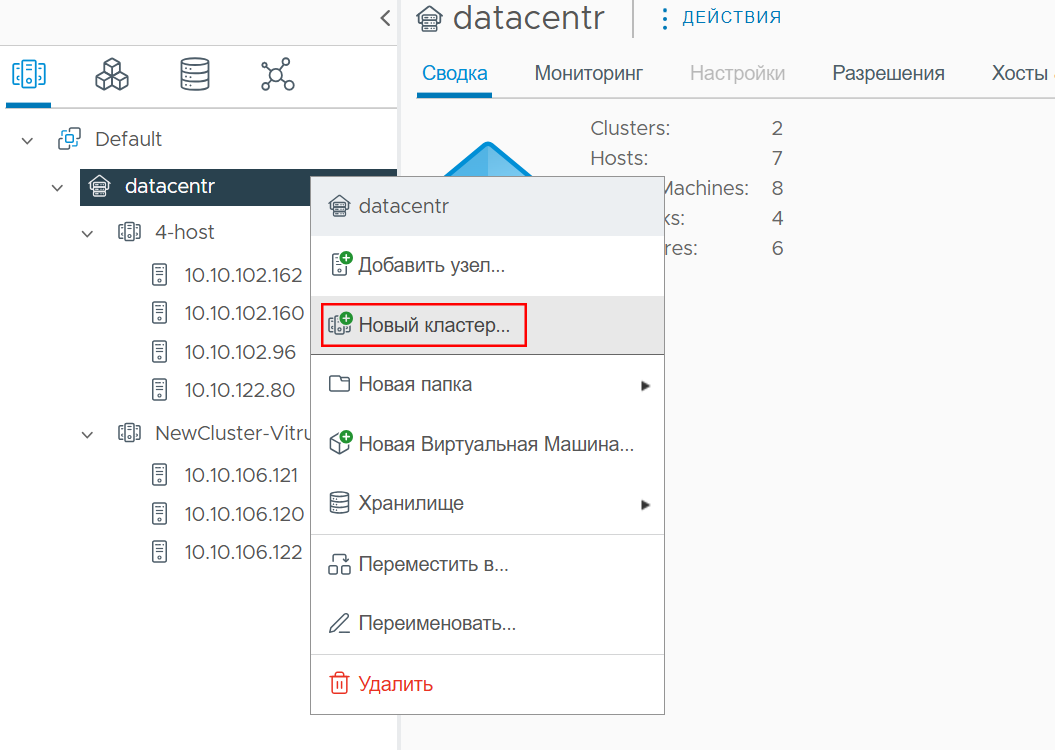Expand the Новая папка submenu arrow
The width and height of the screenshot is (1055, 750).
pyautogui.click(x=645, y=385)
